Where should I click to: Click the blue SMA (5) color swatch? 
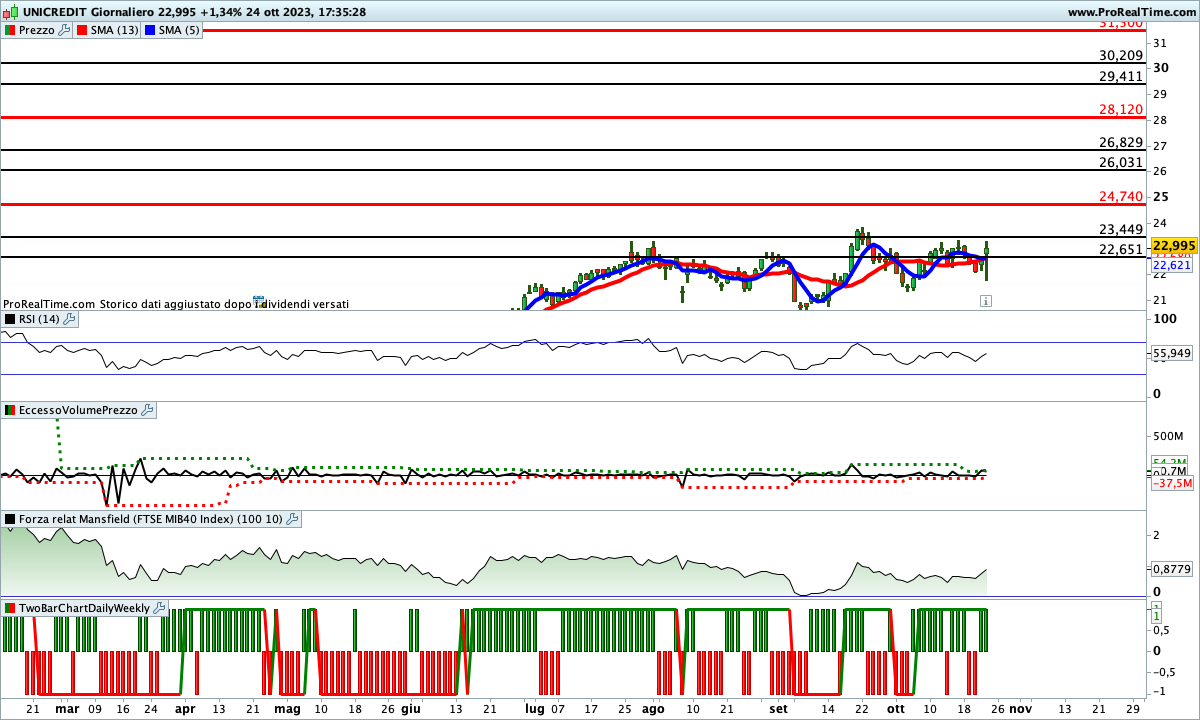pos(150,30)
